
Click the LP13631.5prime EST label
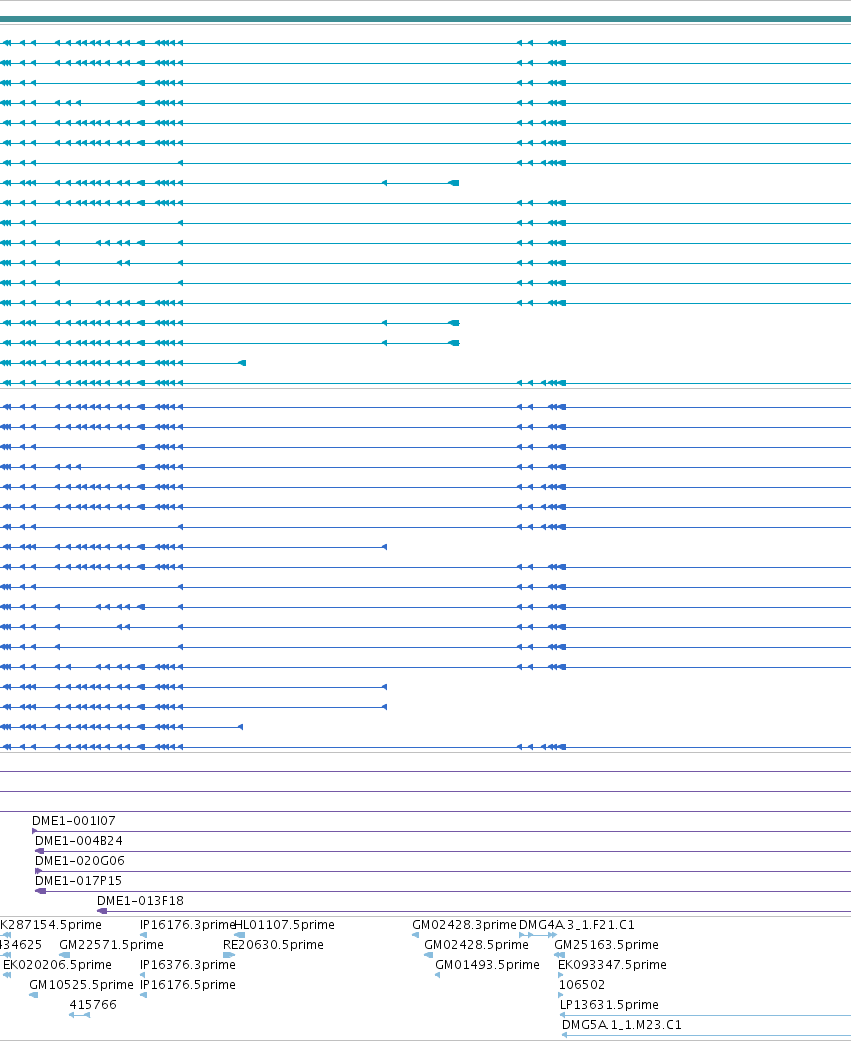pyautogui.click(x=609, y=1004)
